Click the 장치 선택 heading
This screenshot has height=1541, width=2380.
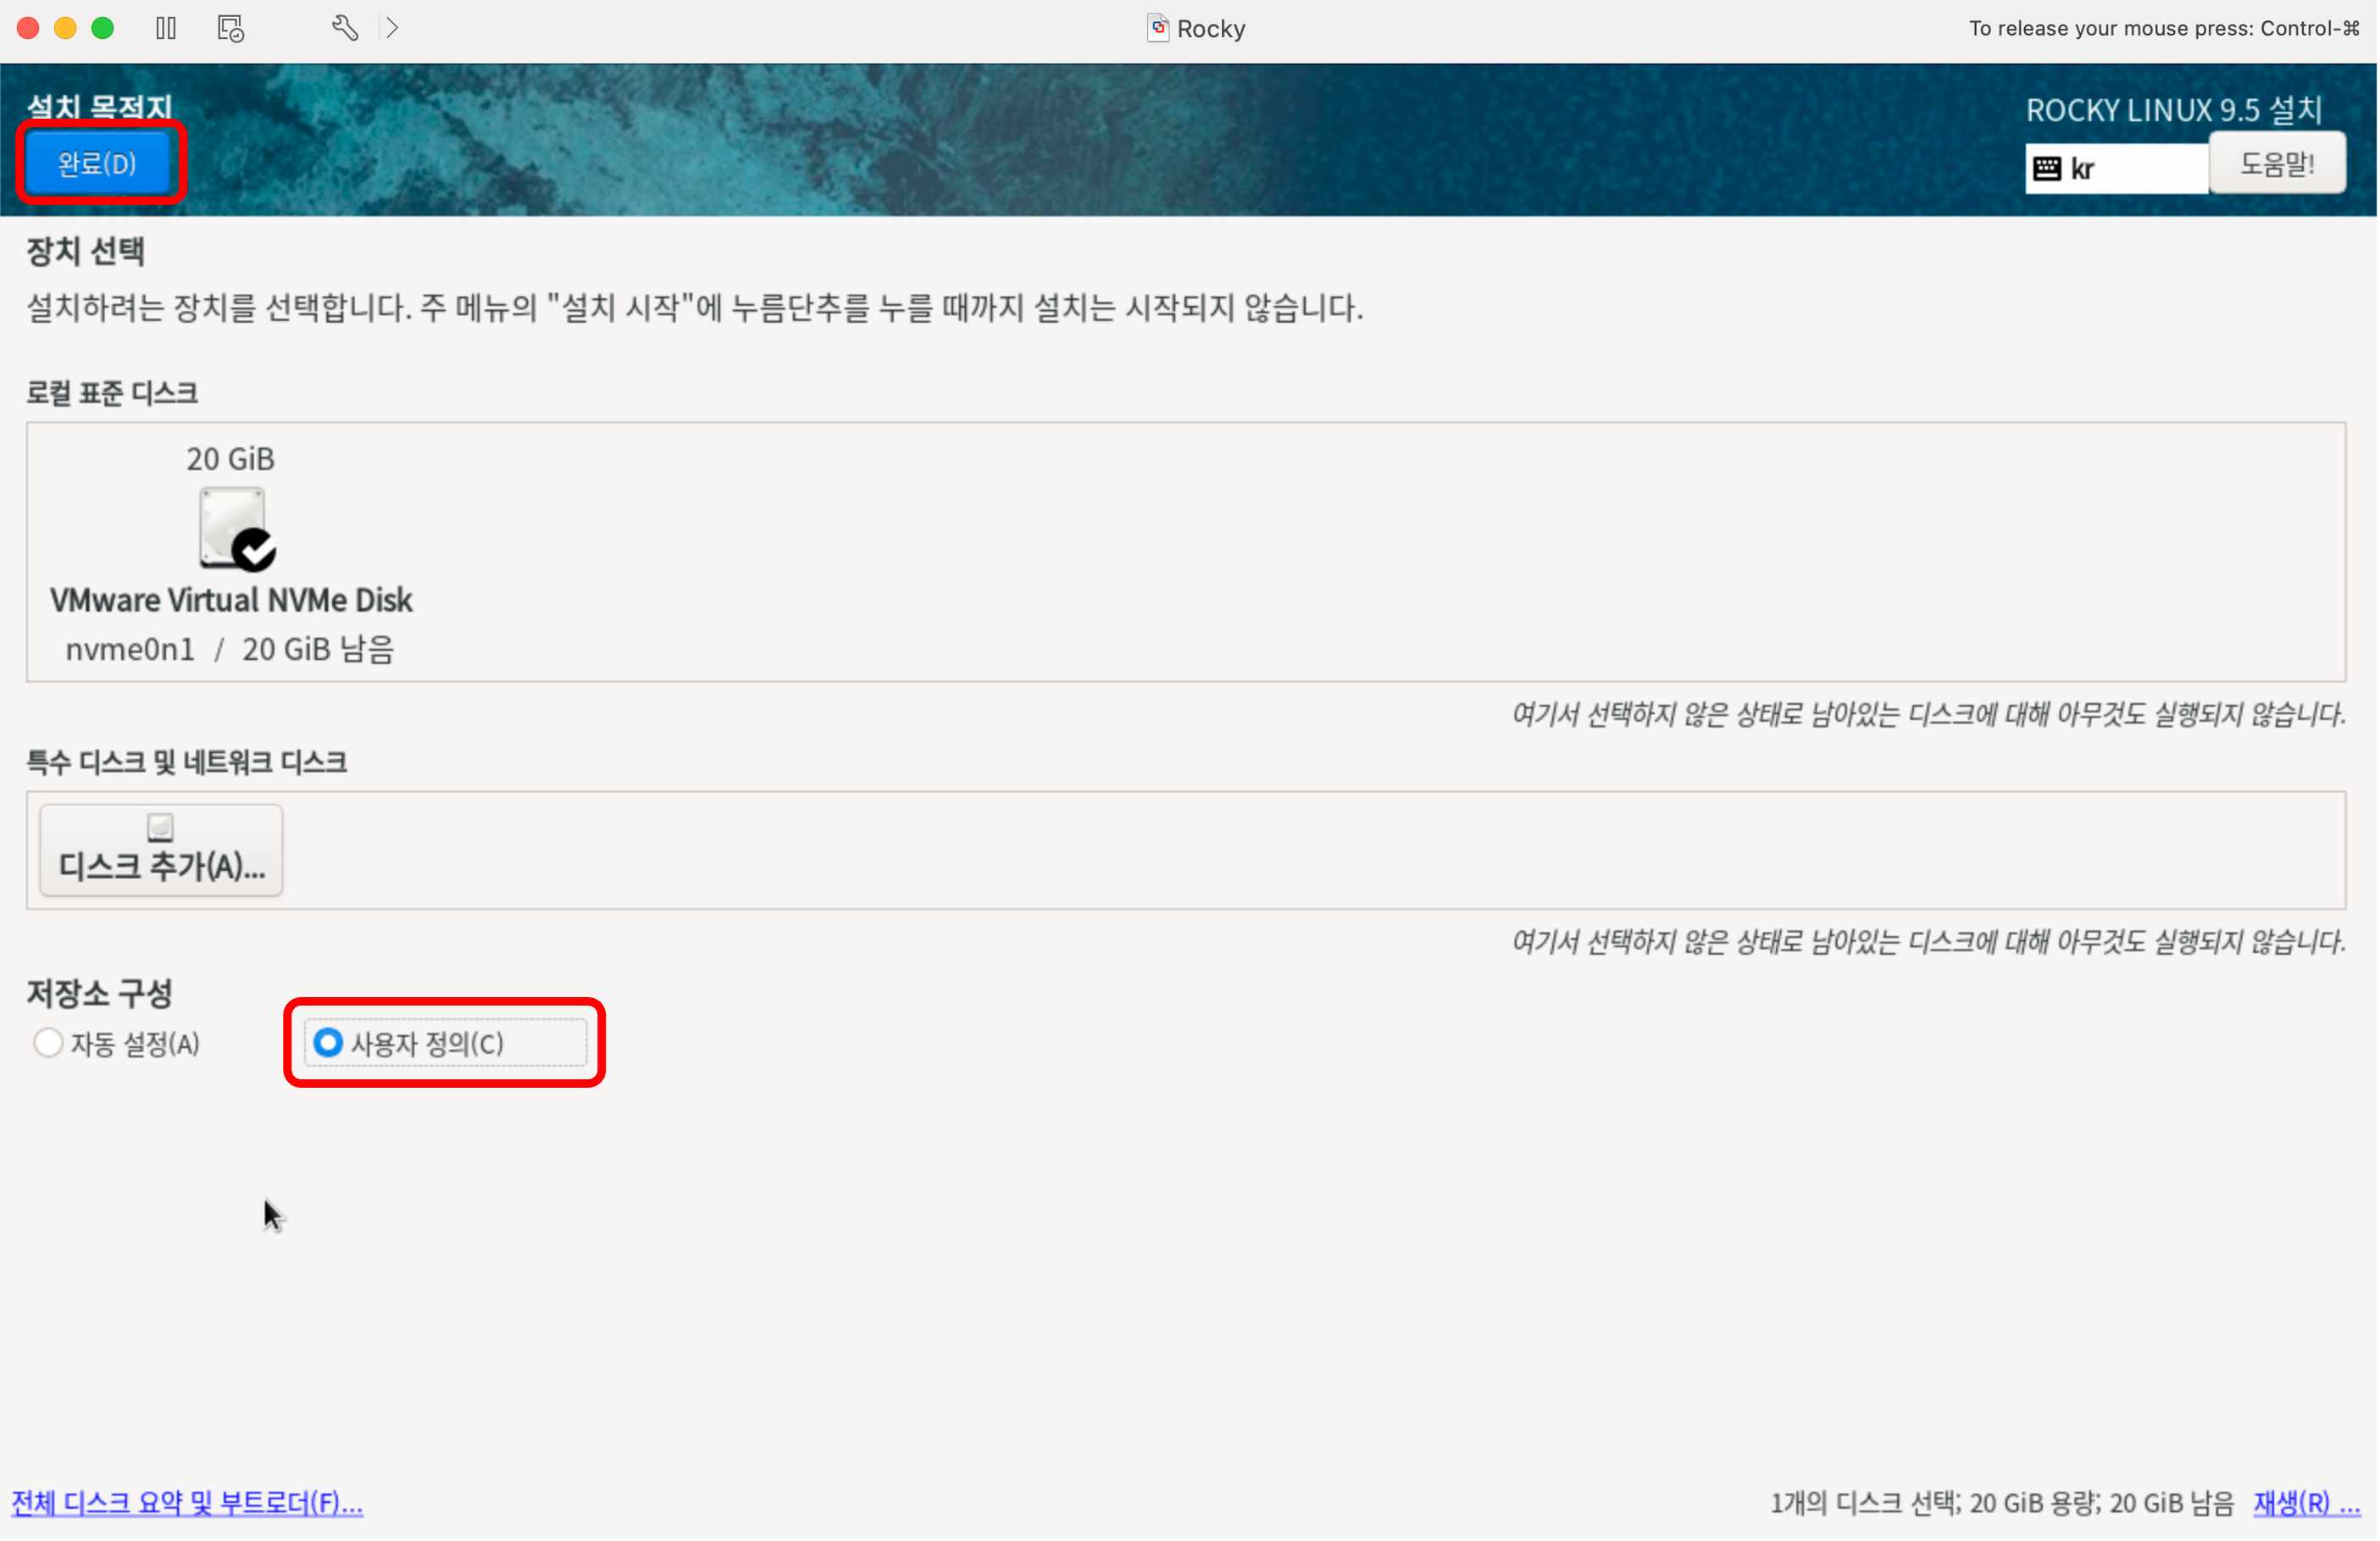click(x=86, y=251)
